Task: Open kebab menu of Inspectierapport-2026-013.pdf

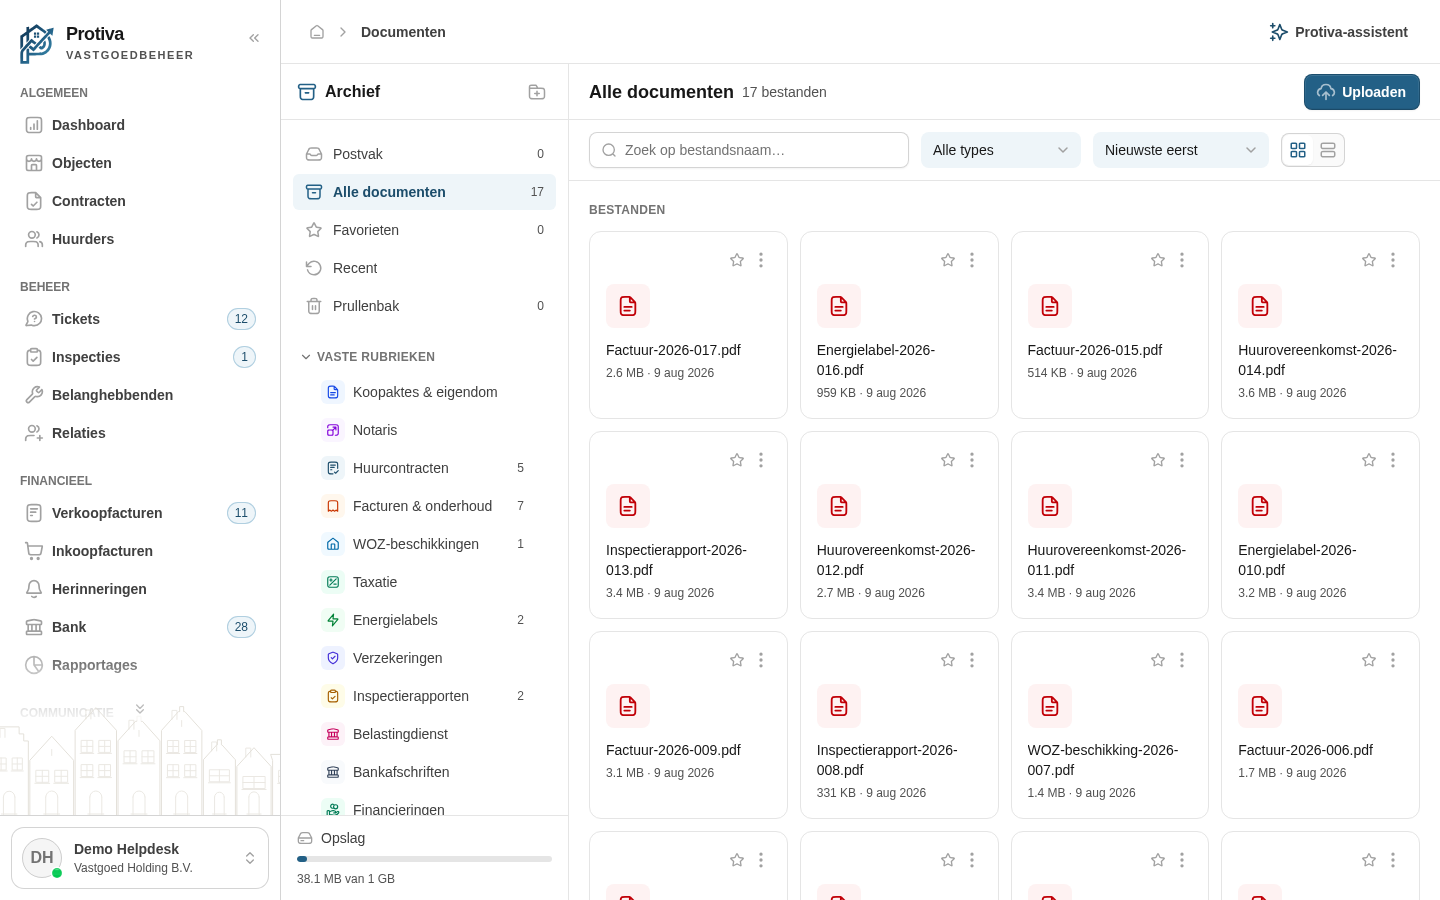Action: click(x=761, y=460)
